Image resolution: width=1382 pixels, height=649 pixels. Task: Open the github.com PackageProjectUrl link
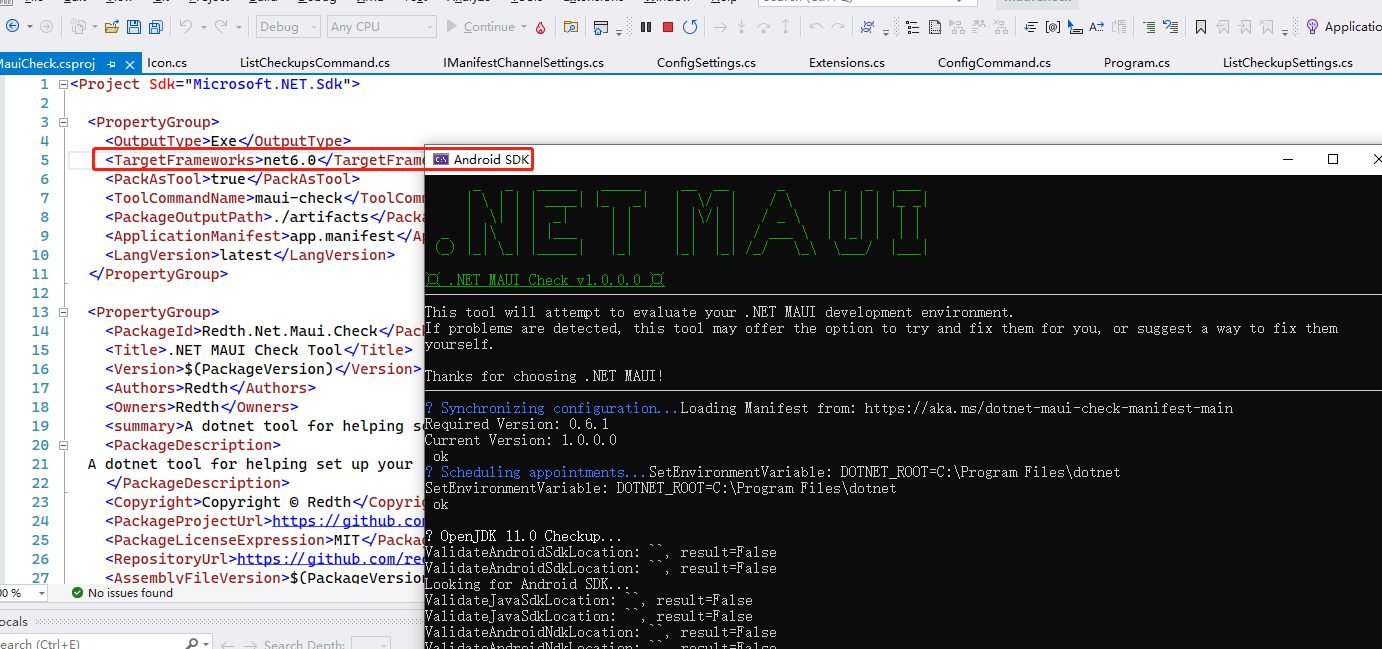point(348,521)
